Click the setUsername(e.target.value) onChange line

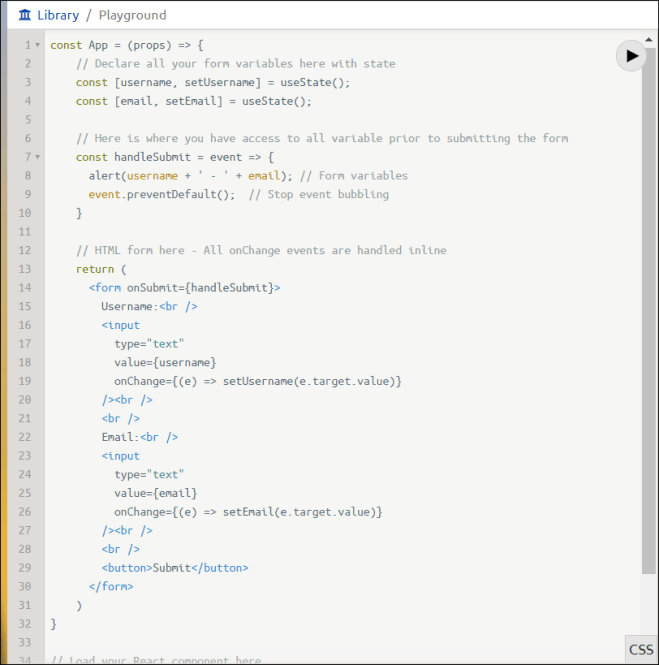click(x=258, y=381)
